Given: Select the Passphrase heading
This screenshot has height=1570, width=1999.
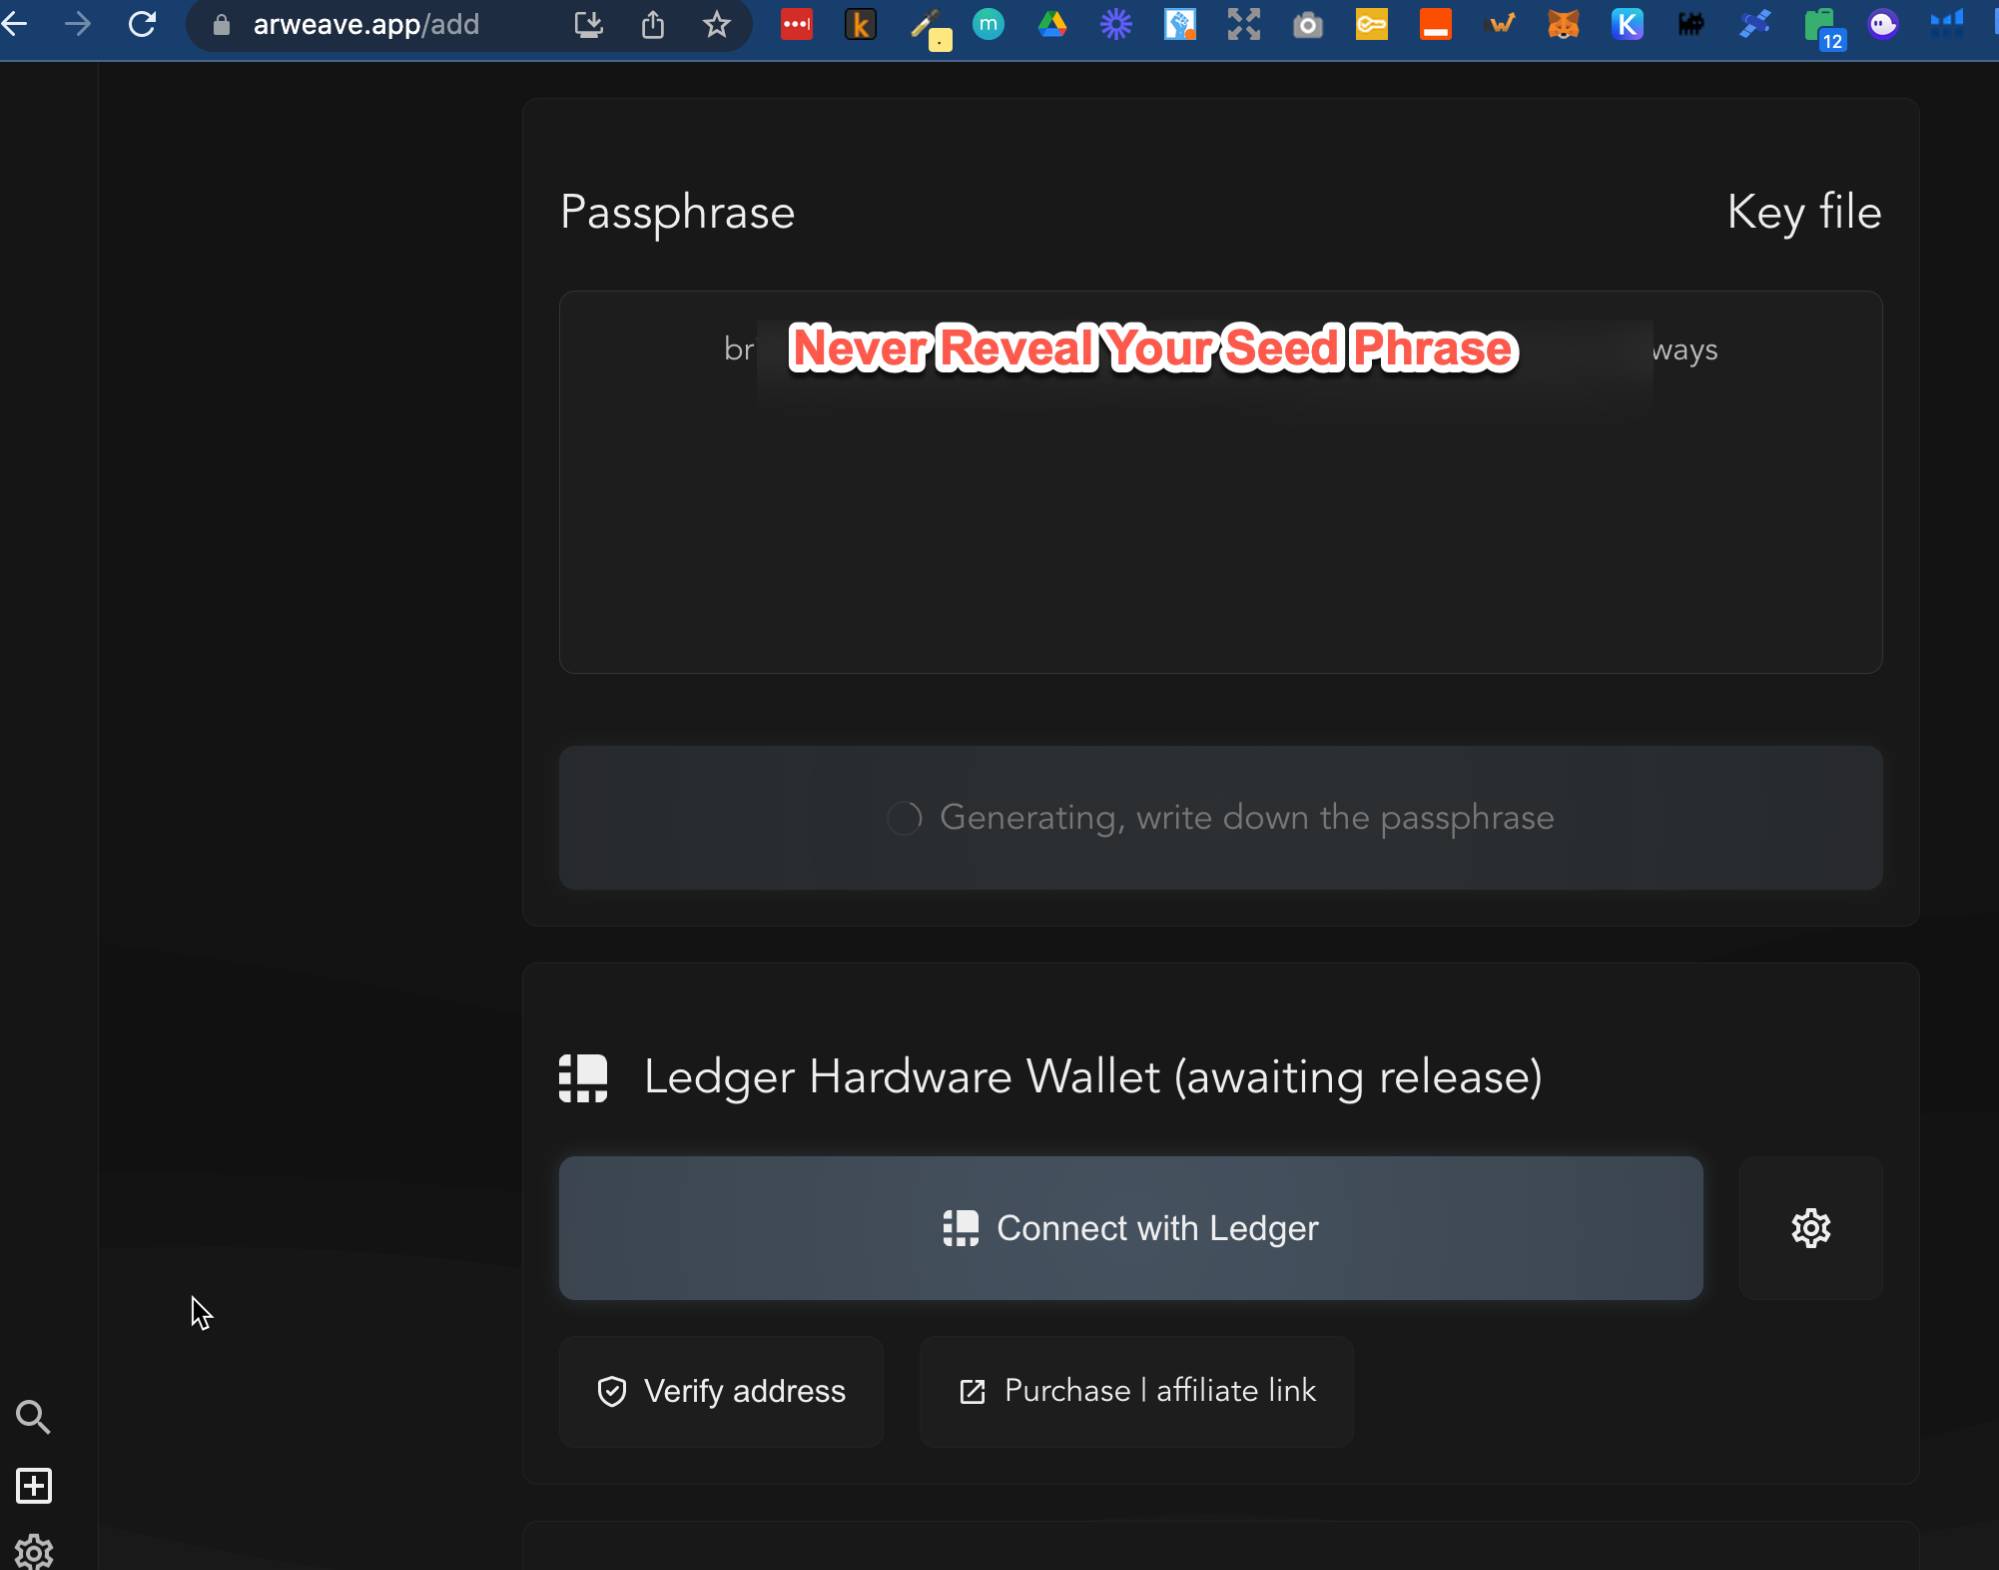Looking at the screenshot, I should tap(677, 212).
